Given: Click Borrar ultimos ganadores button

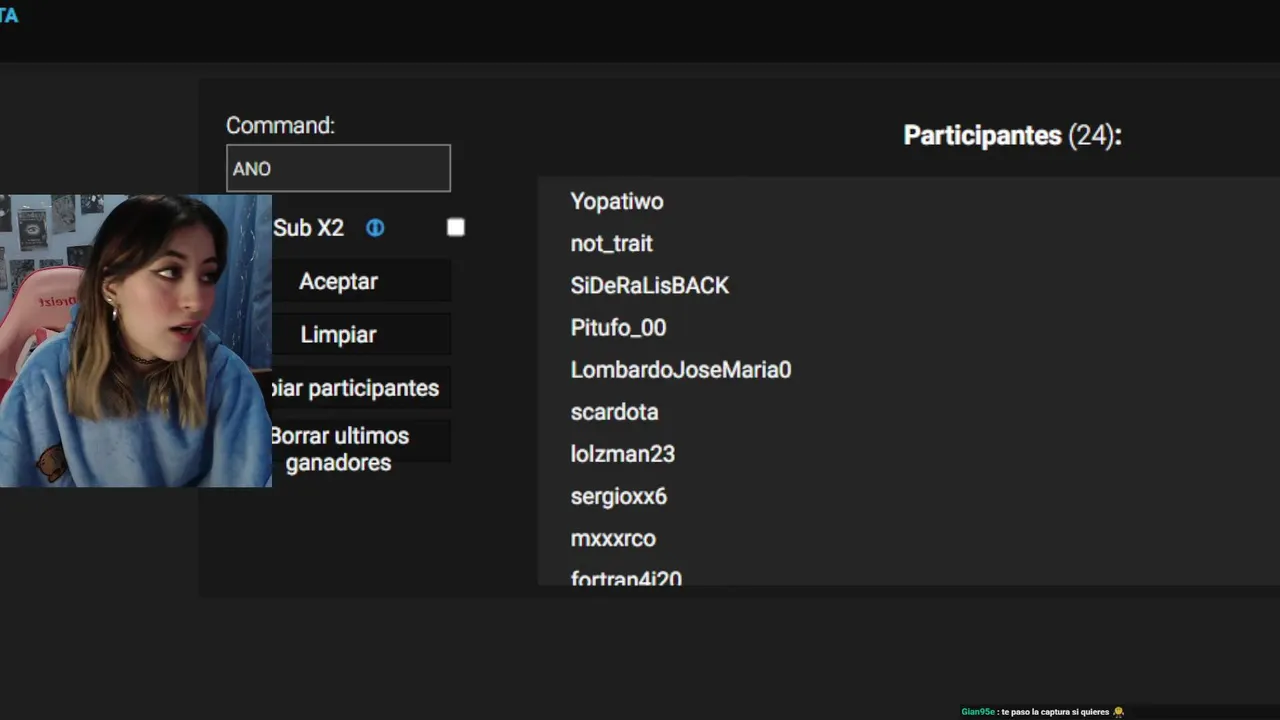Looking at the screenshot, I should 340,449.
